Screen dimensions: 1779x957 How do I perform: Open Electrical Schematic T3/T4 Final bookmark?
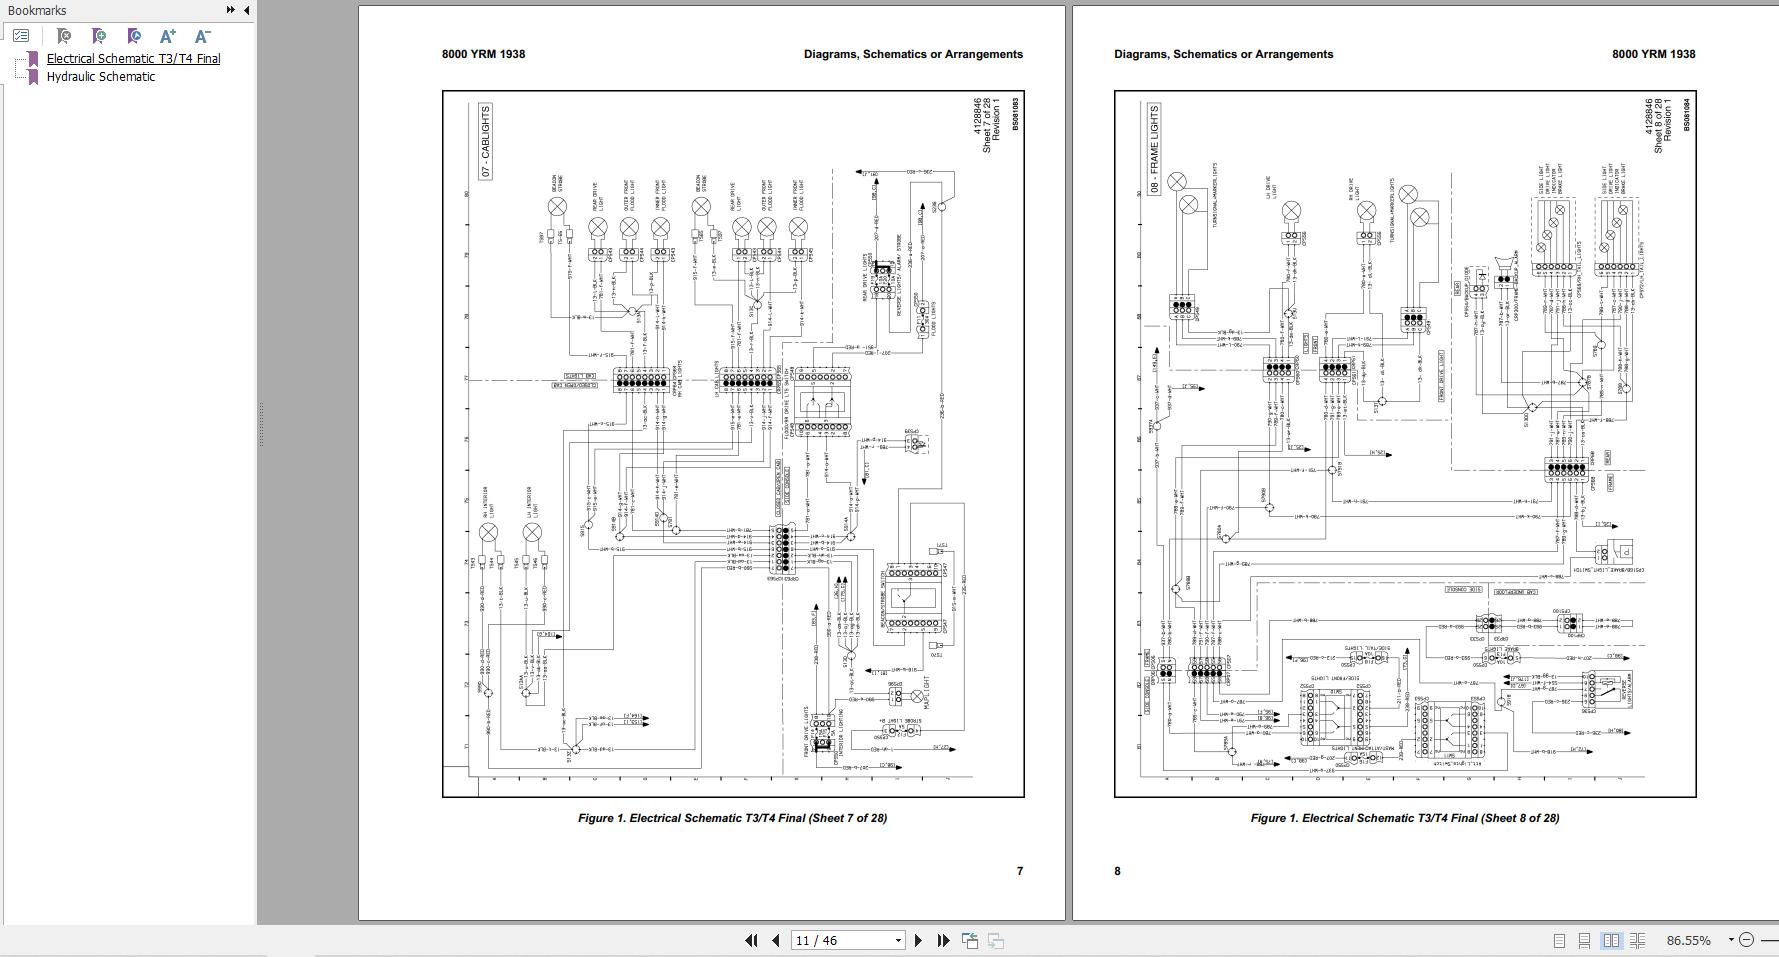pyautogui.click(x=133, y=59)
